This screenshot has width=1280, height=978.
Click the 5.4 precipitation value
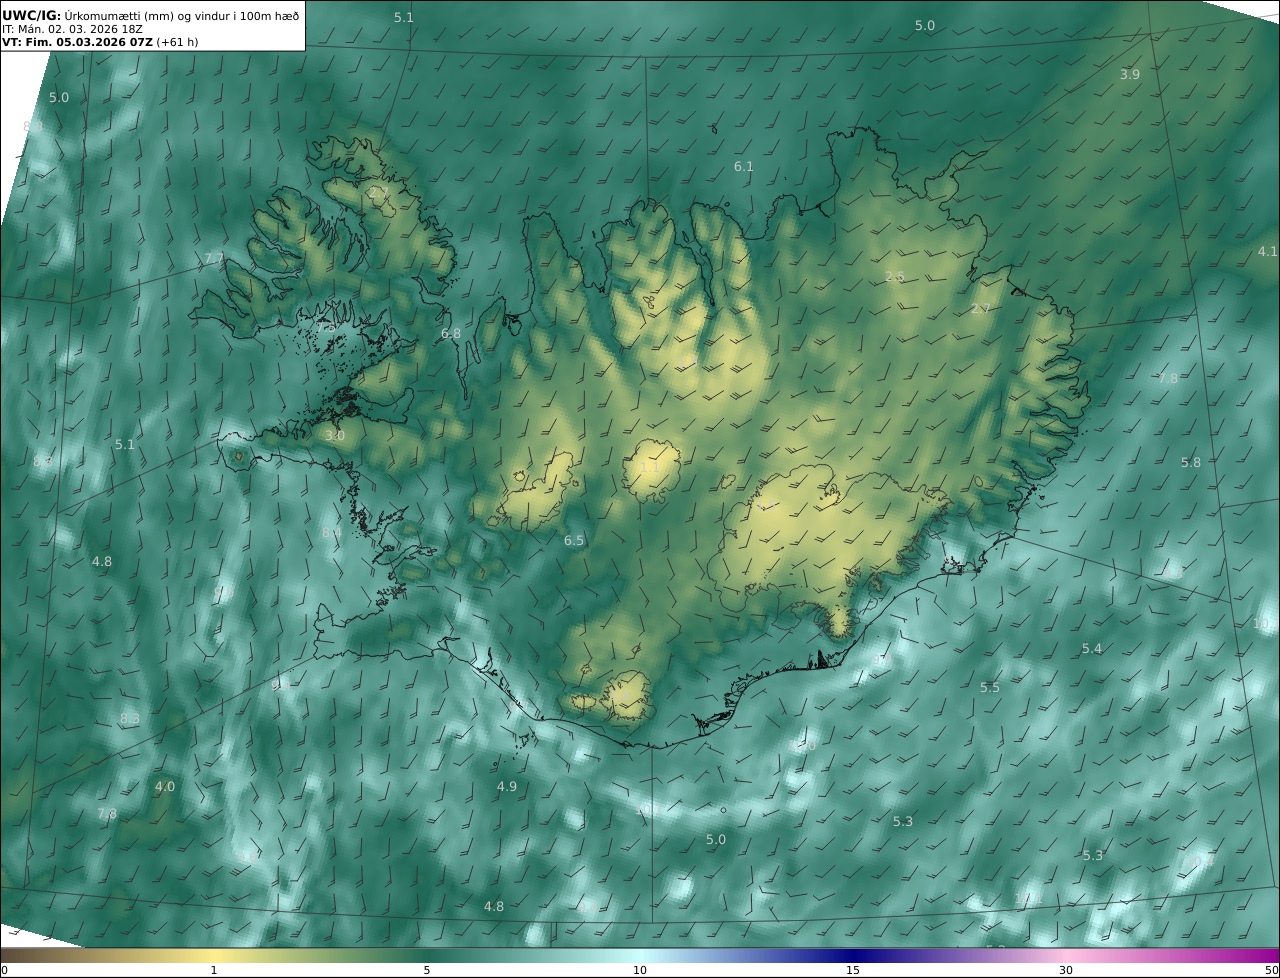click(1091, 649)
